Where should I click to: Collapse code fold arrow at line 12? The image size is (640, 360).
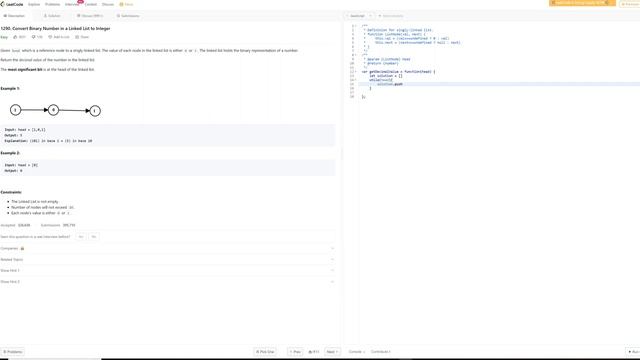coord(356,71)
